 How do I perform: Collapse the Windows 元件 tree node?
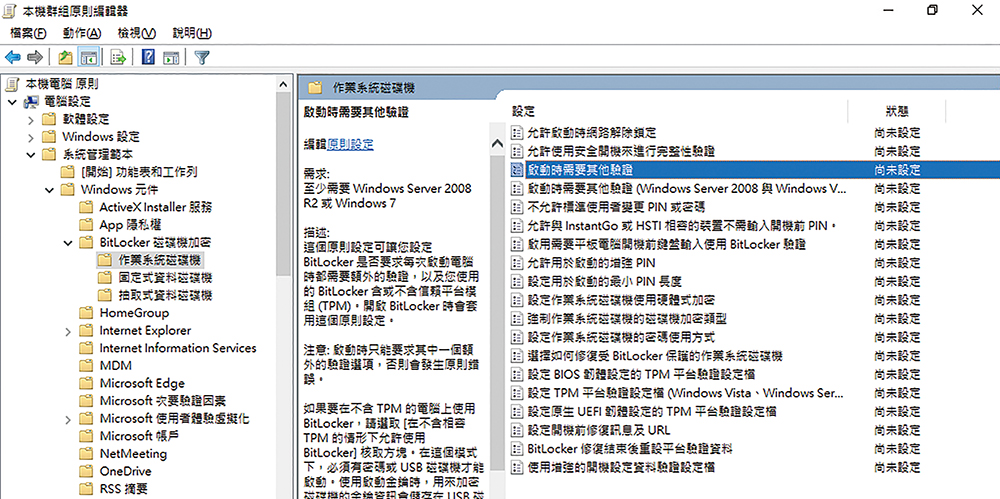click(x=49, y=190)
